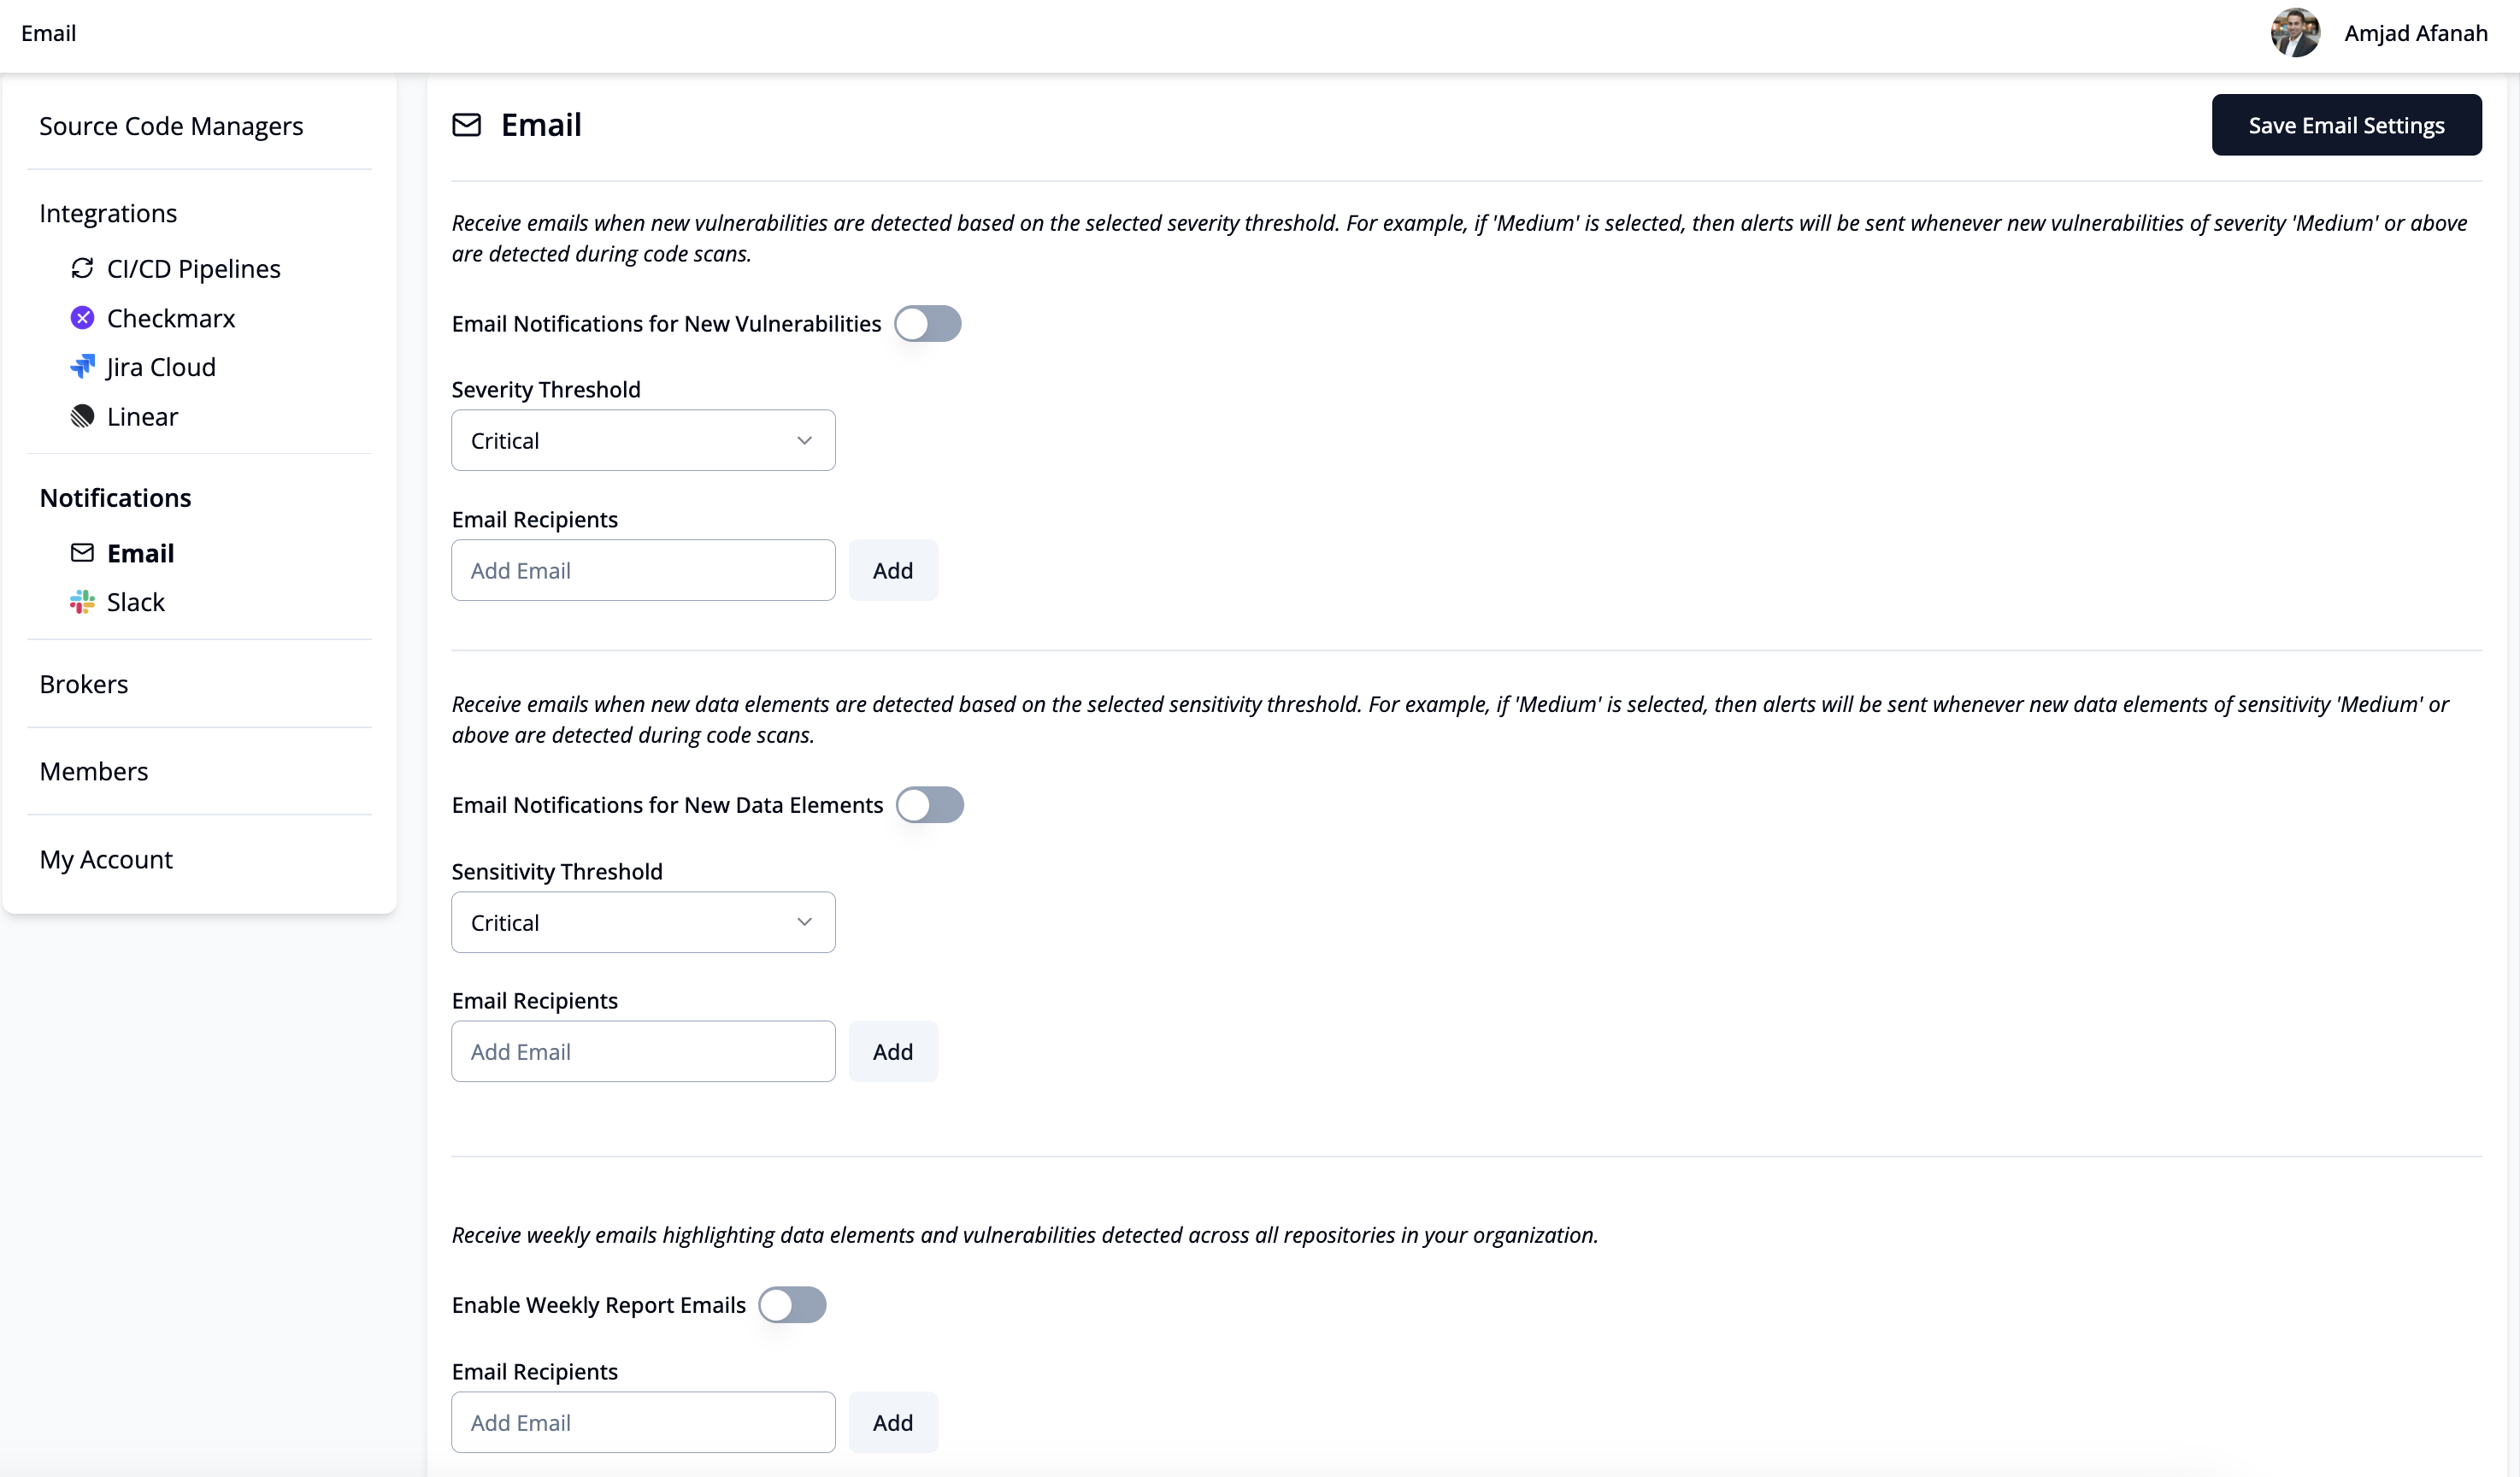Open the Members page

[x=94, y=771]
